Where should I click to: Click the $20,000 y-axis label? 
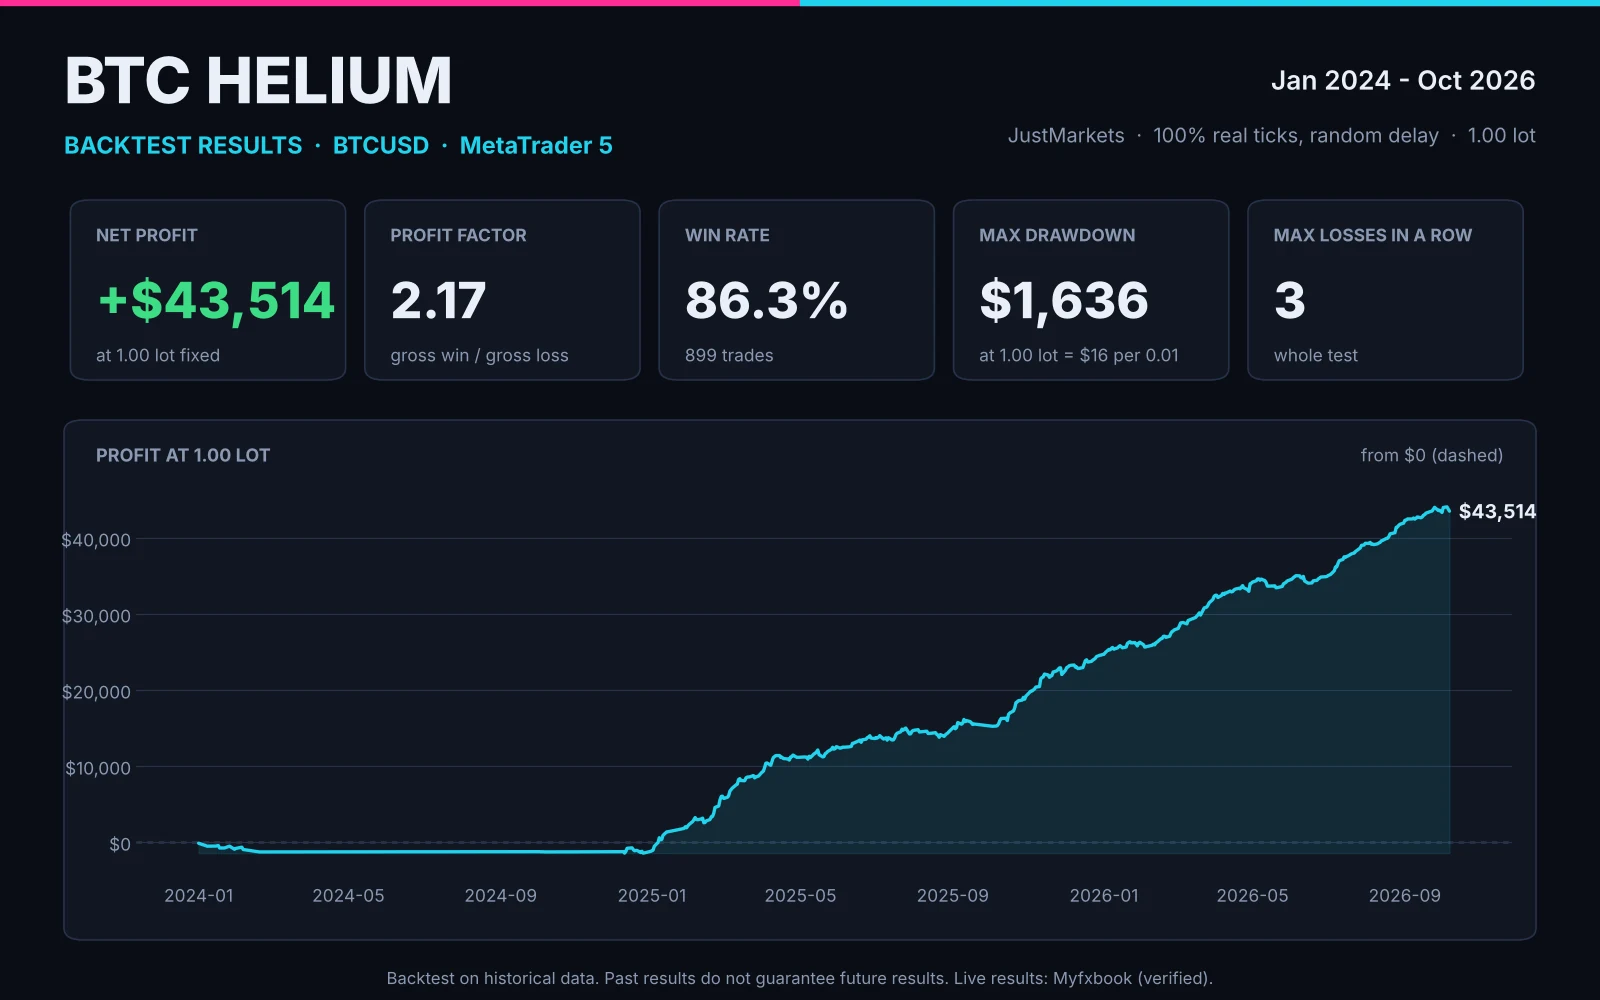(x=96, y=692)
